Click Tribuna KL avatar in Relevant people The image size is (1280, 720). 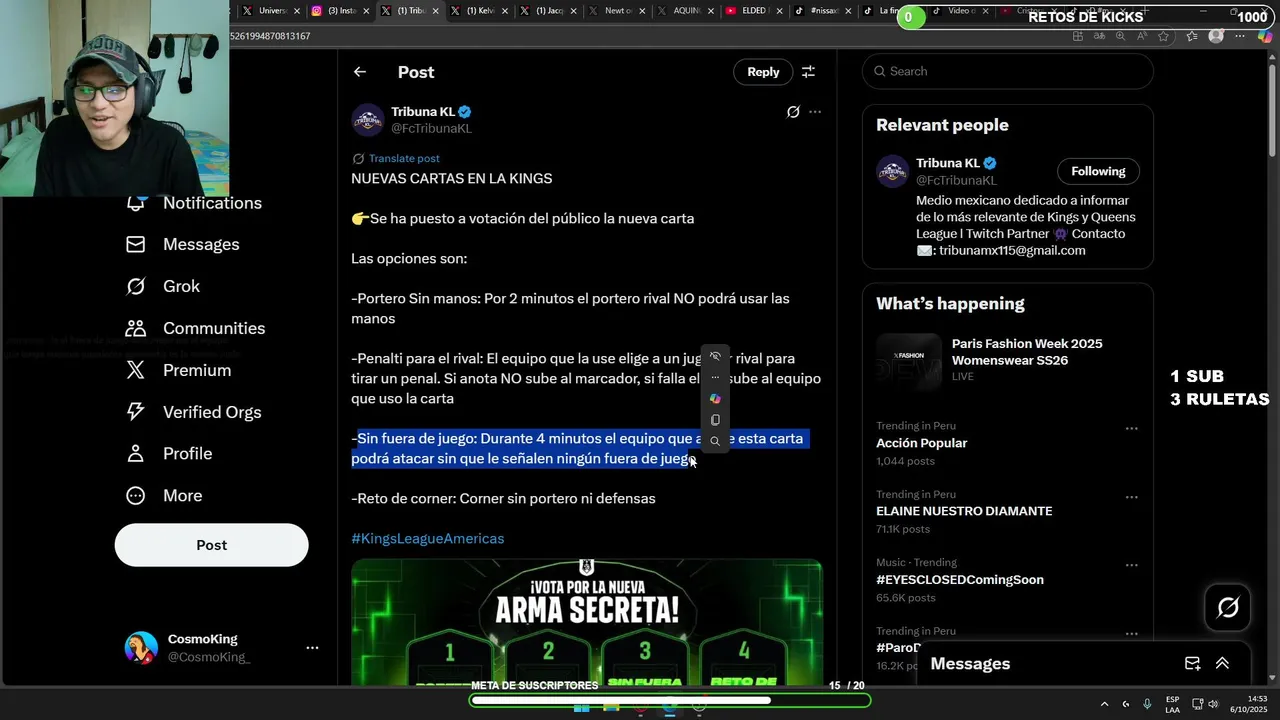[892, 171]
